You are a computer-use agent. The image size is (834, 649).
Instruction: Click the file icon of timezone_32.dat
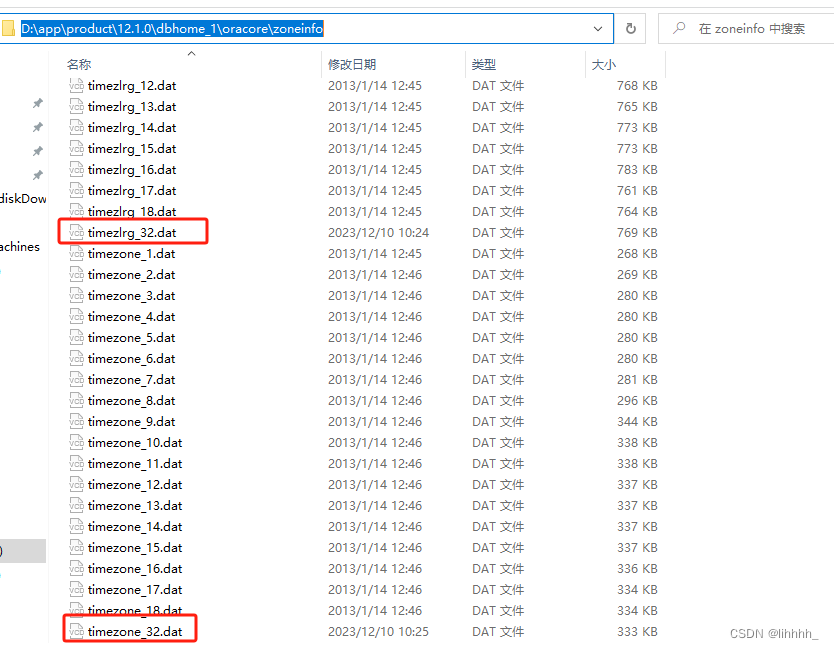[77, 631]
